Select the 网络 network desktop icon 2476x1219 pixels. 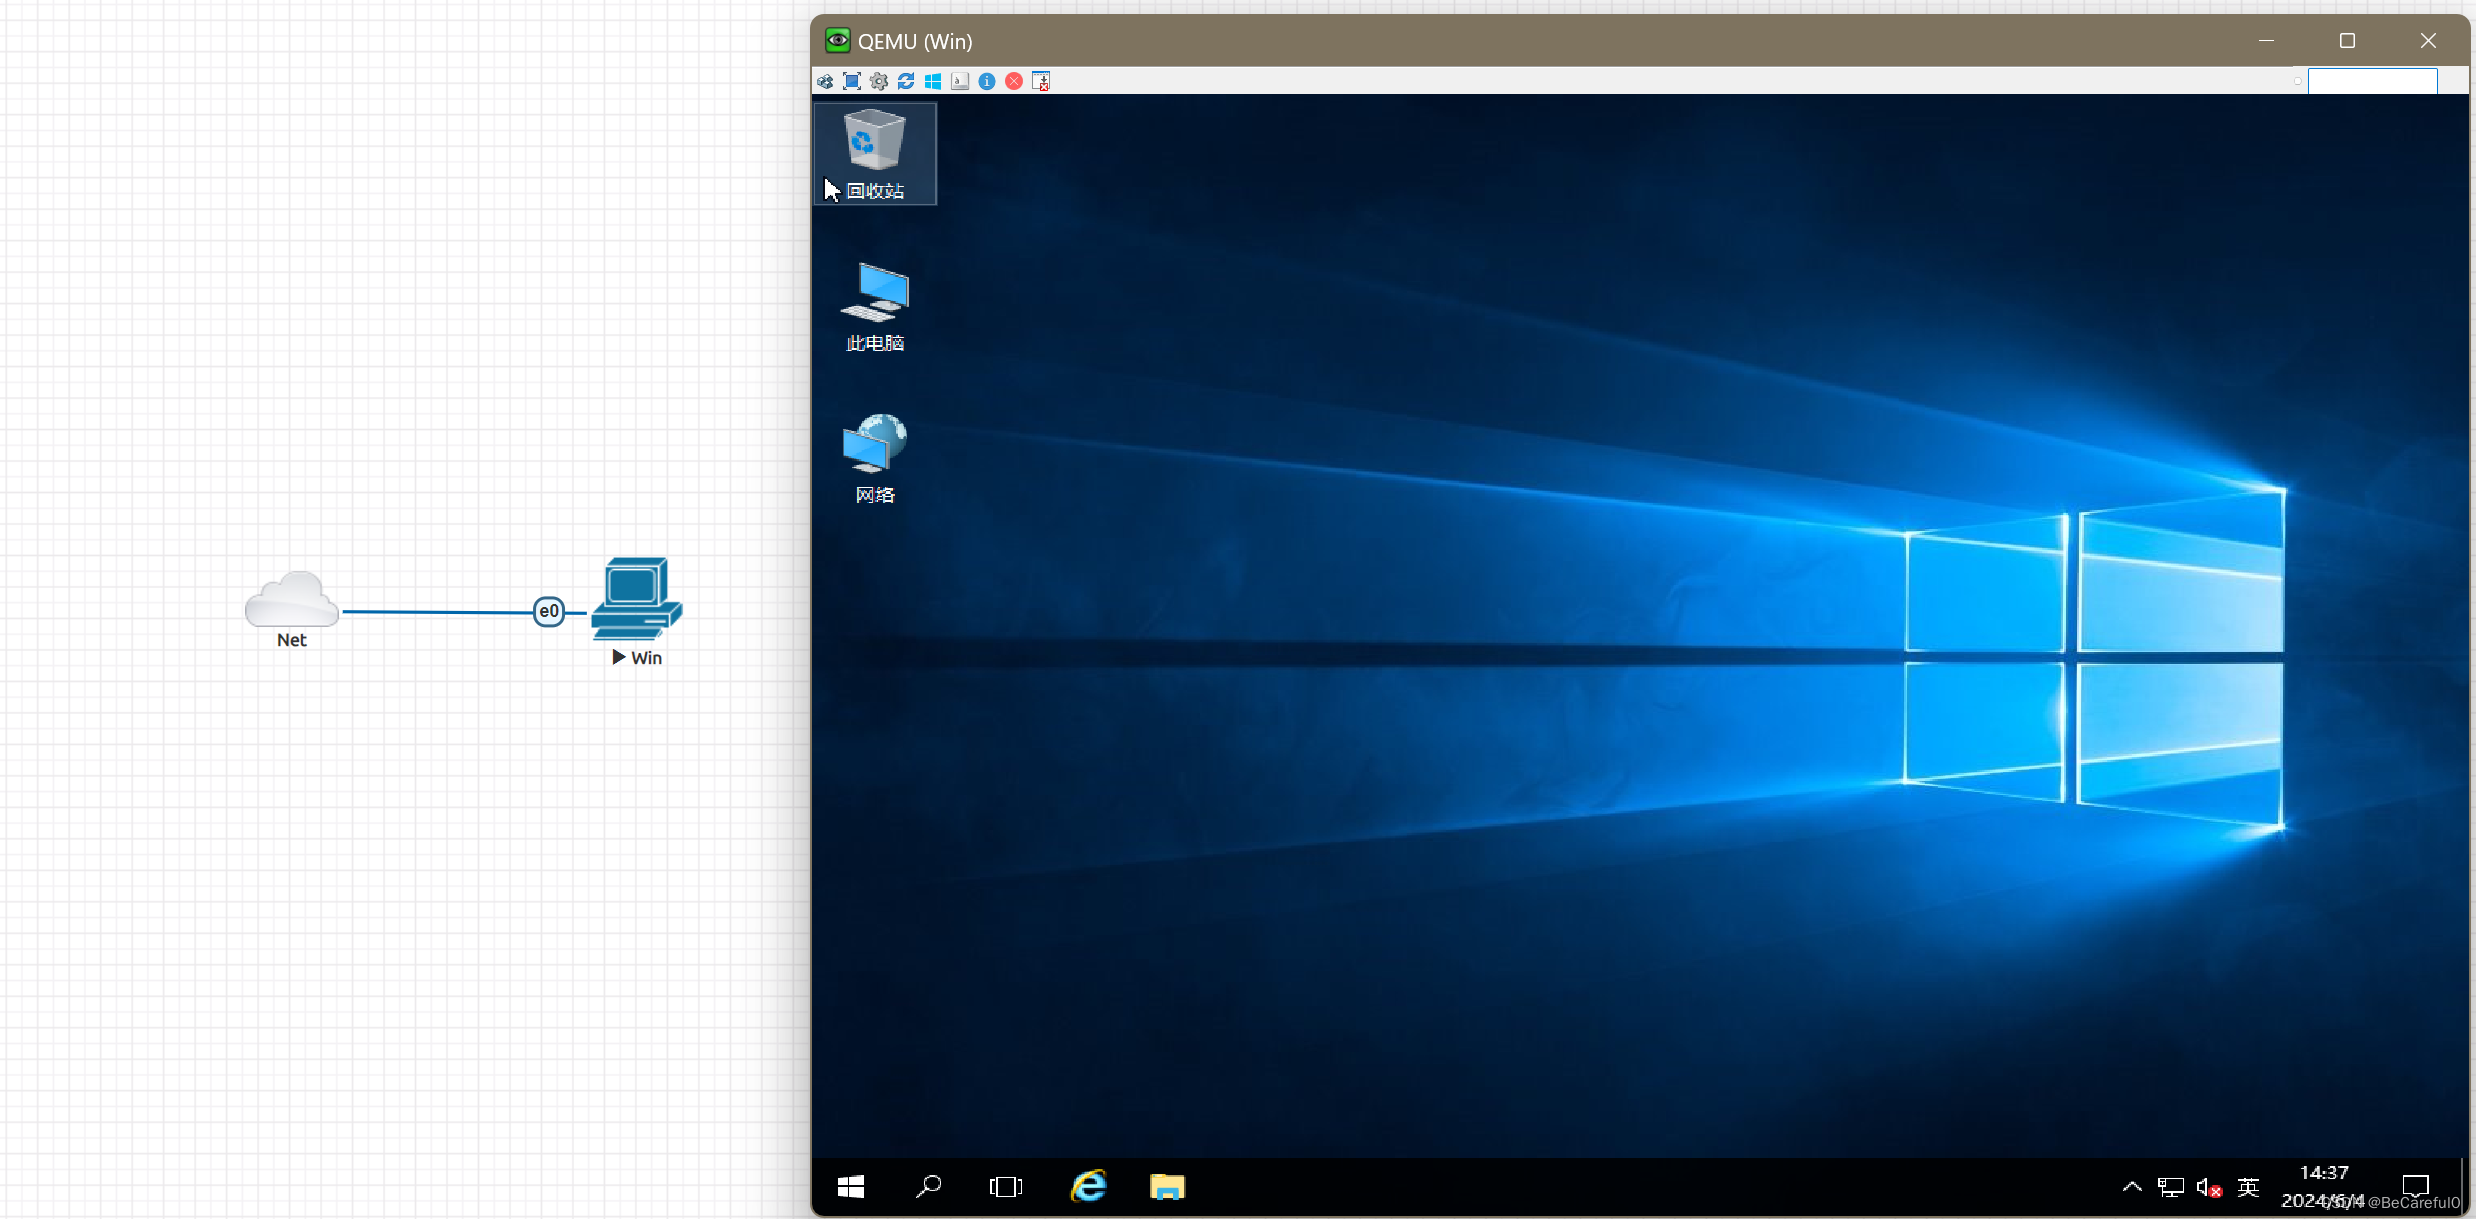click(x=875, y=458)
